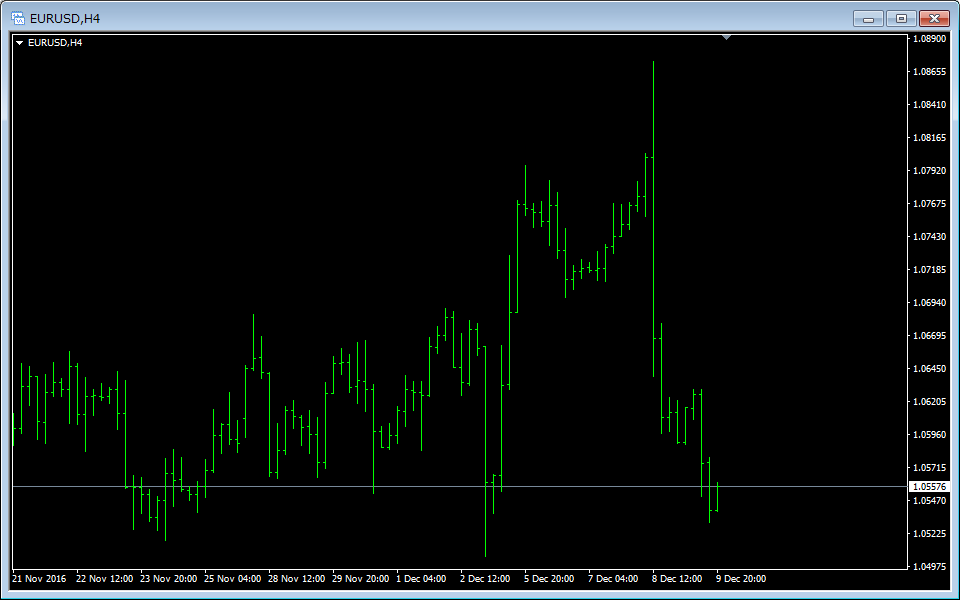Click the price scale value 1.07675
960x600 pixels.
(x=929, y=204)
